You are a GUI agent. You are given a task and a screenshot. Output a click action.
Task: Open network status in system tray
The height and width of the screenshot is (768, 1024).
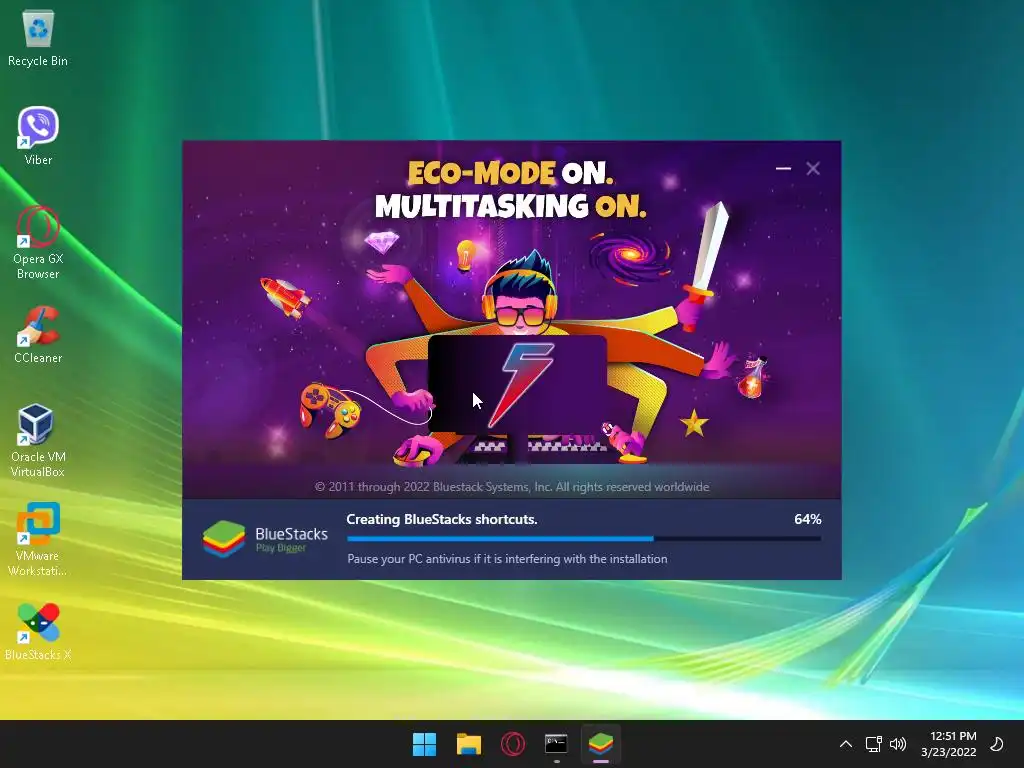[874, 744]
